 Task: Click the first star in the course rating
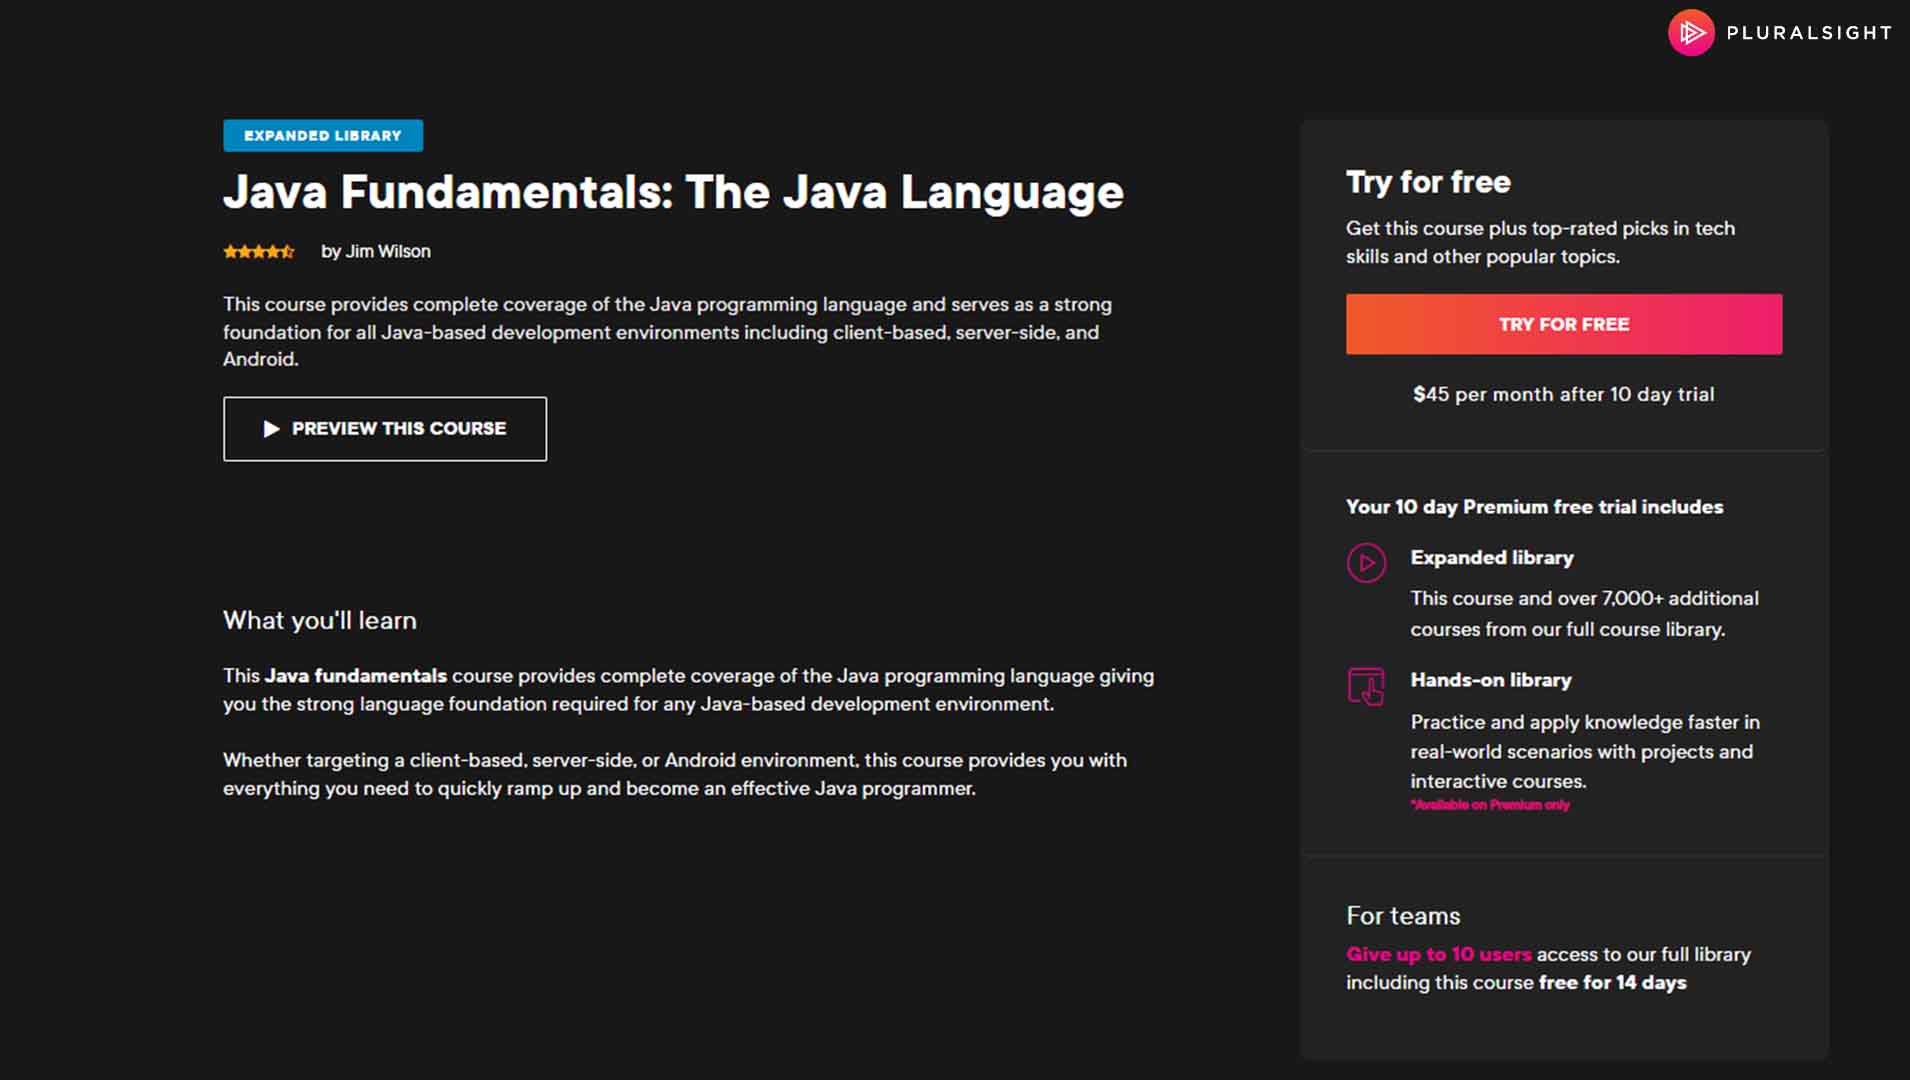click(231, 251)
